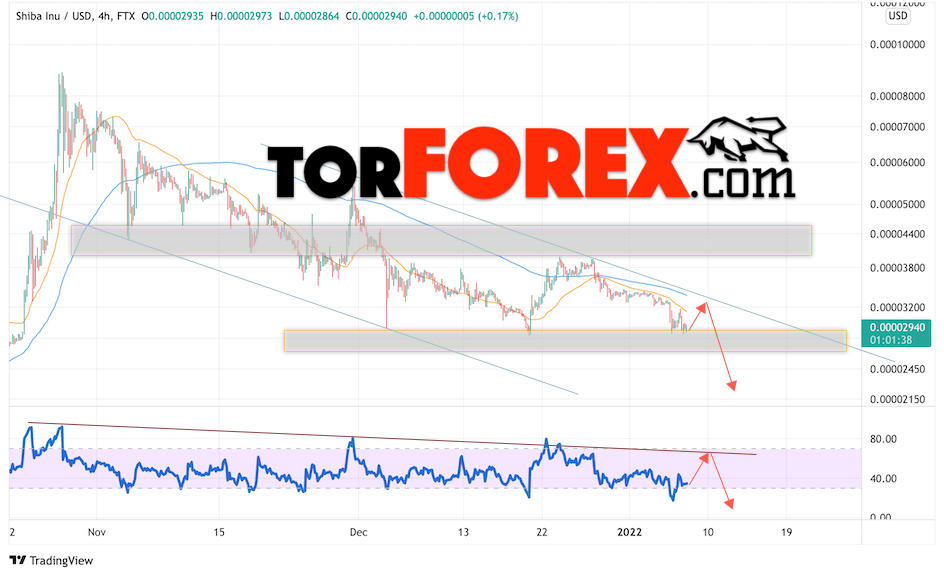Click the close value C0.00002940
This screenshot has height=576, width=944.
click(376, 16)
